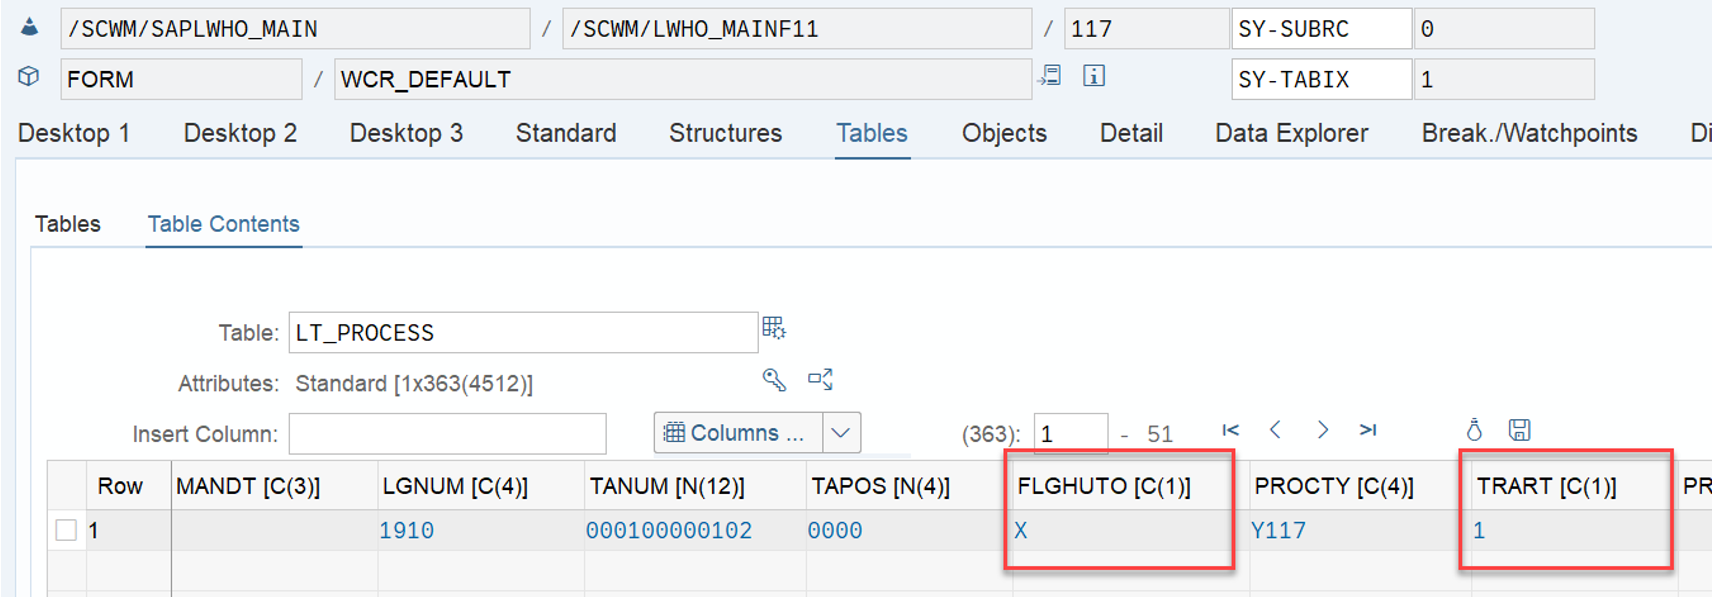
Task: Open the Structures tab
Action: [x=725, y=133]
